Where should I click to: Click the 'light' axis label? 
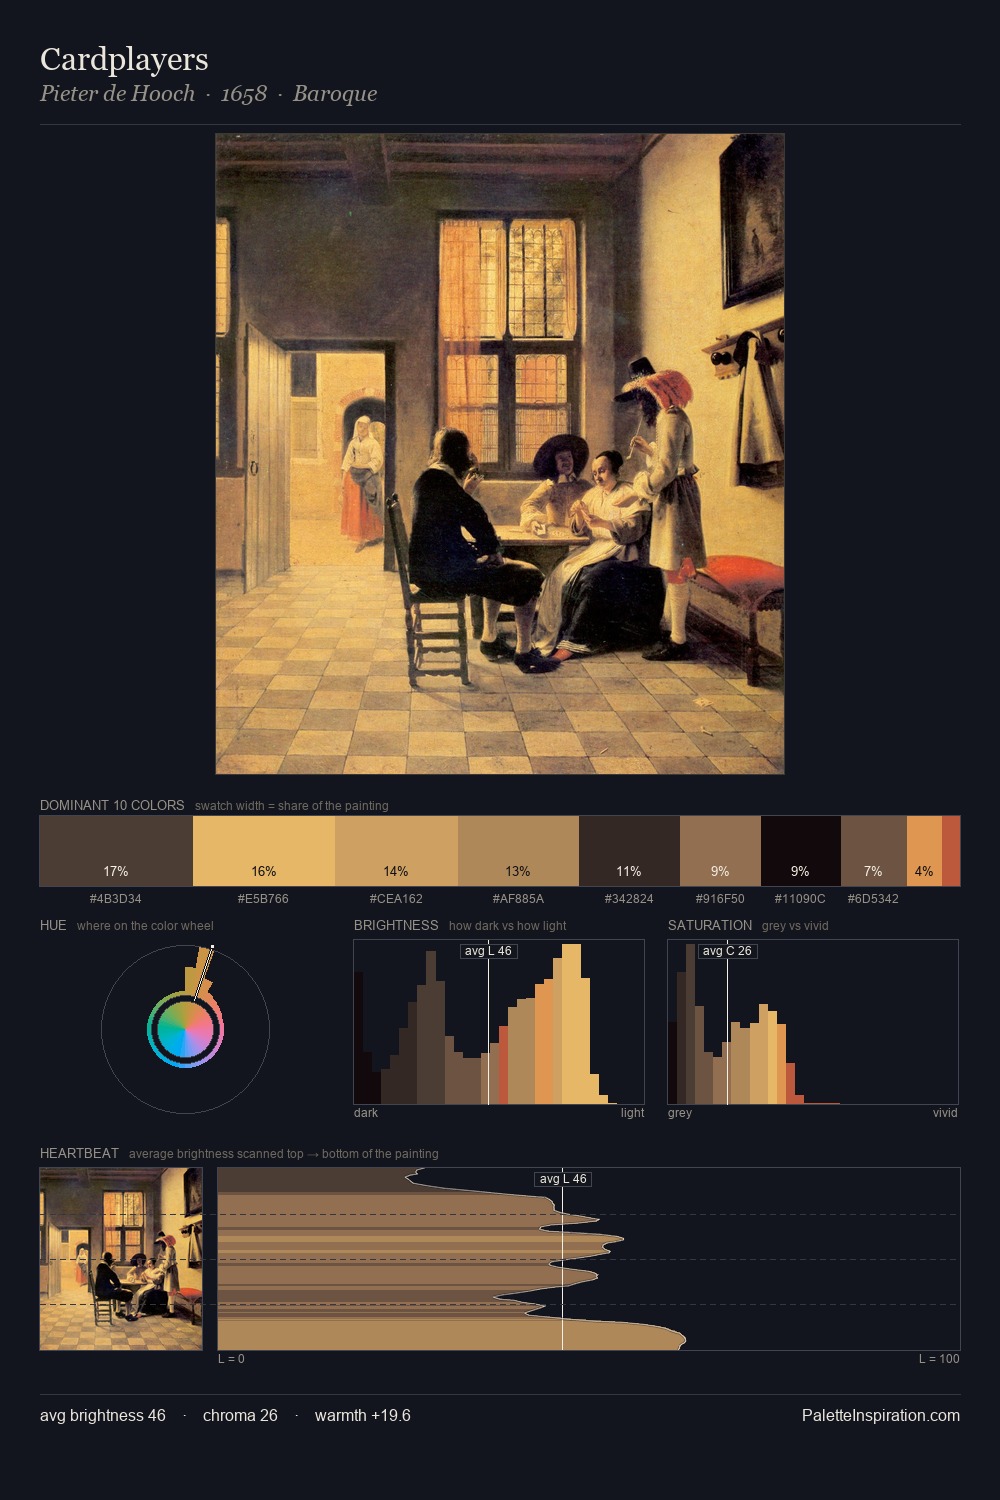coord(632,1113)
